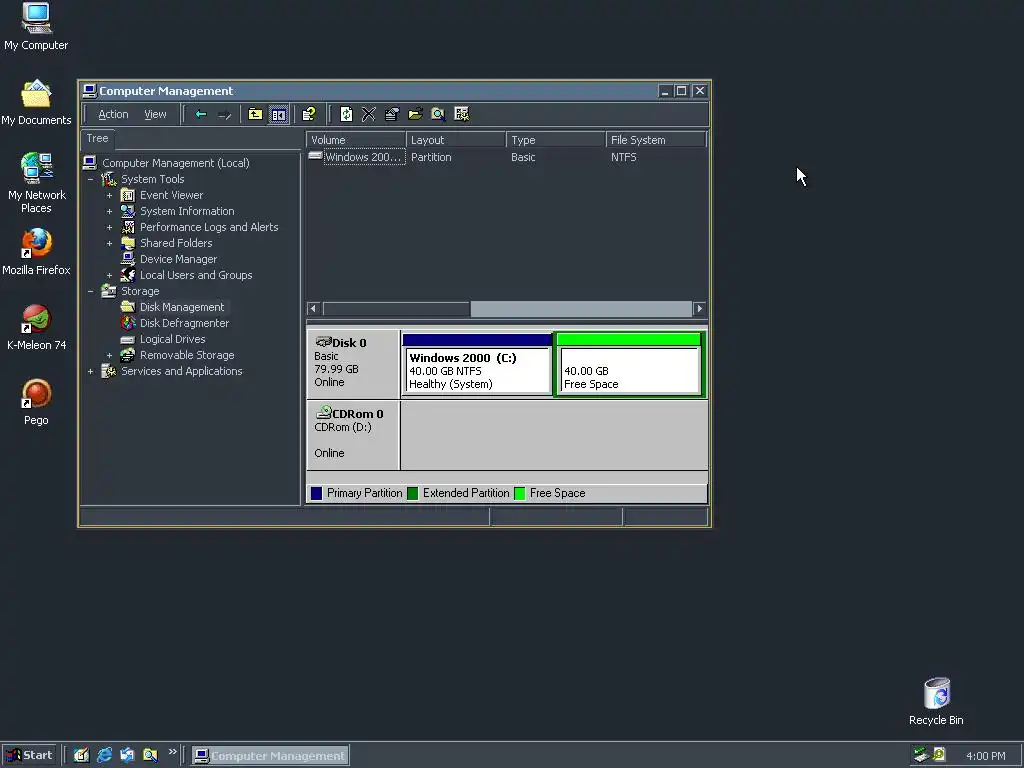This screenshot has height=768, width=1024.
Task: Select Performance Logs and Alerts item
Action: point(209,227)
